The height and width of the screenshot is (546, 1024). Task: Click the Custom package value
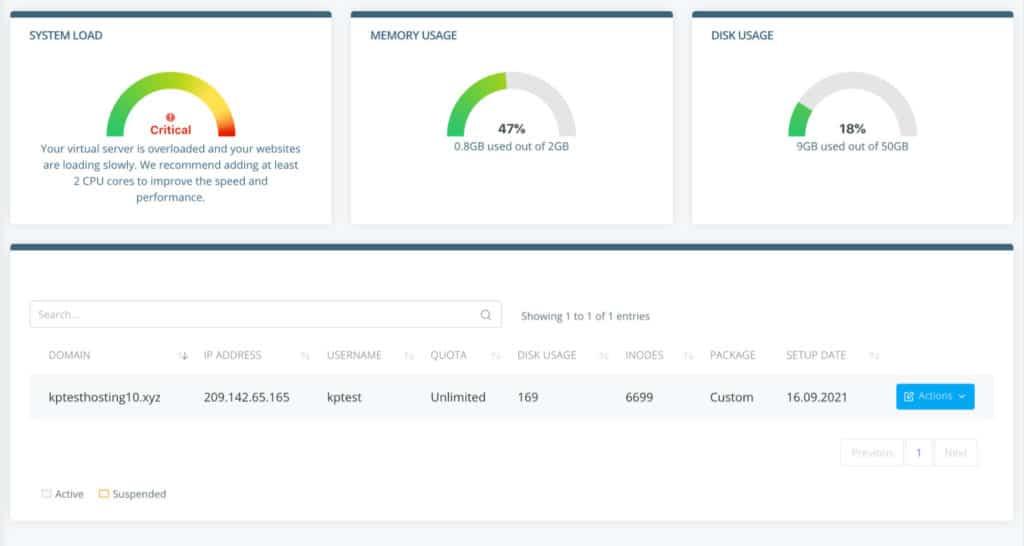(731, 397)
